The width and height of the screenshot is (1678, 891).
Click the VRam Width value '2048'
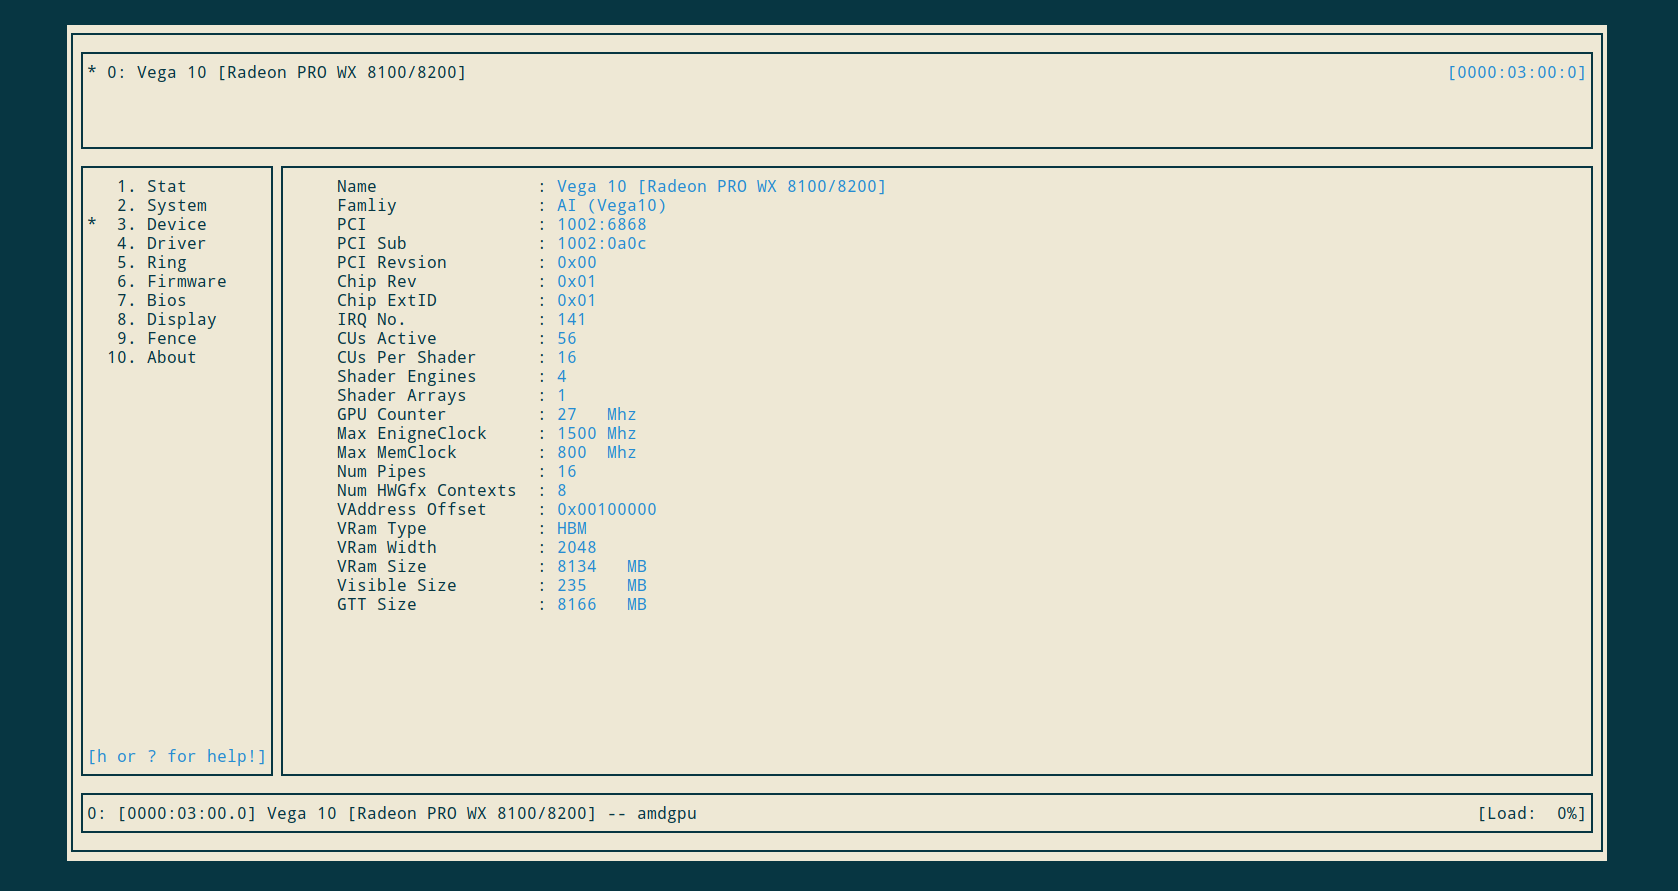click(577, 547)
